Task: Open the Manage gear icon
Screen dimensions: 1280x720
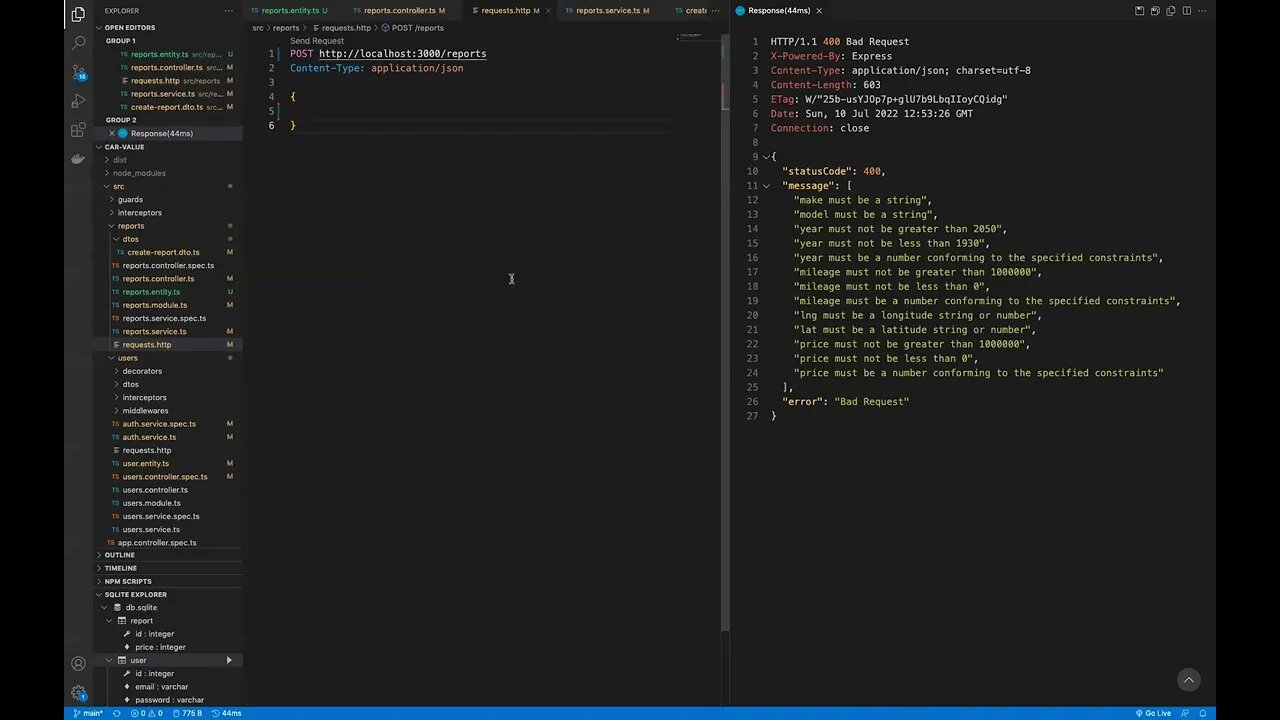Action: (x=78, y=693)
